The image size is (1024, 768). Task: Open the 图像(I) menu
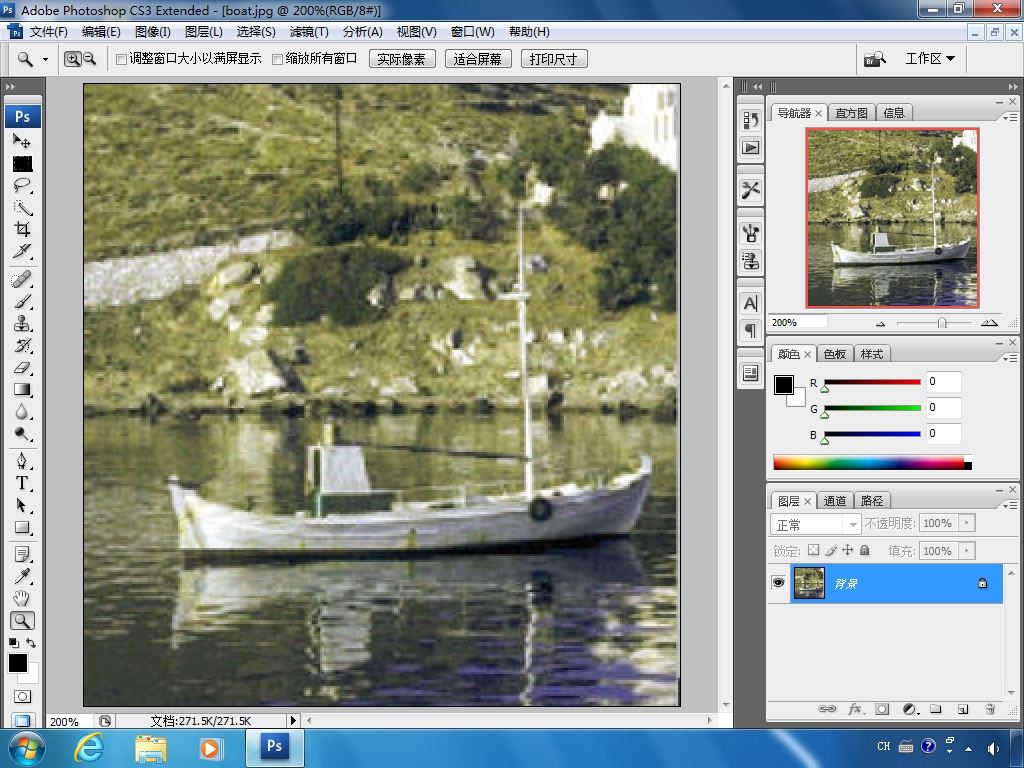tap(153, 32)
